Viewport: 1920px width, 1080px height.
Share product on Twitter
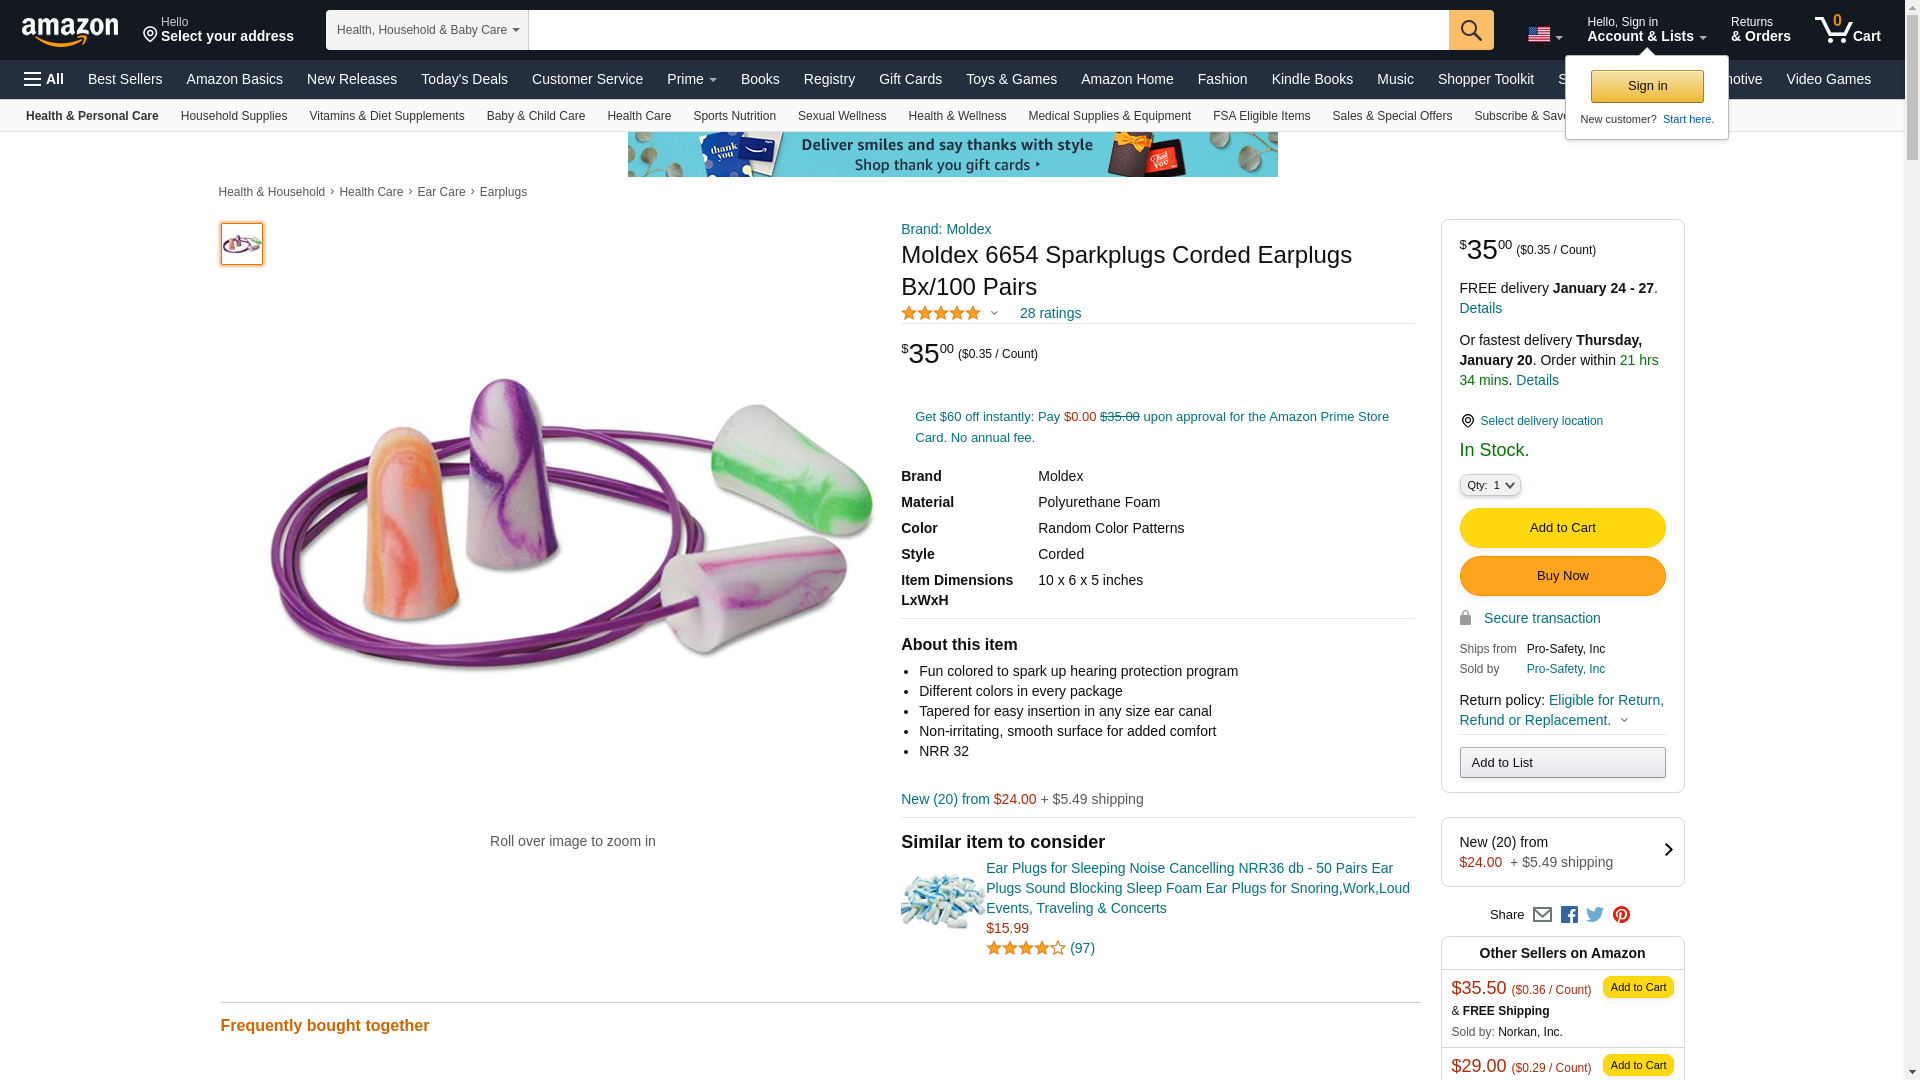(1595, 915)
